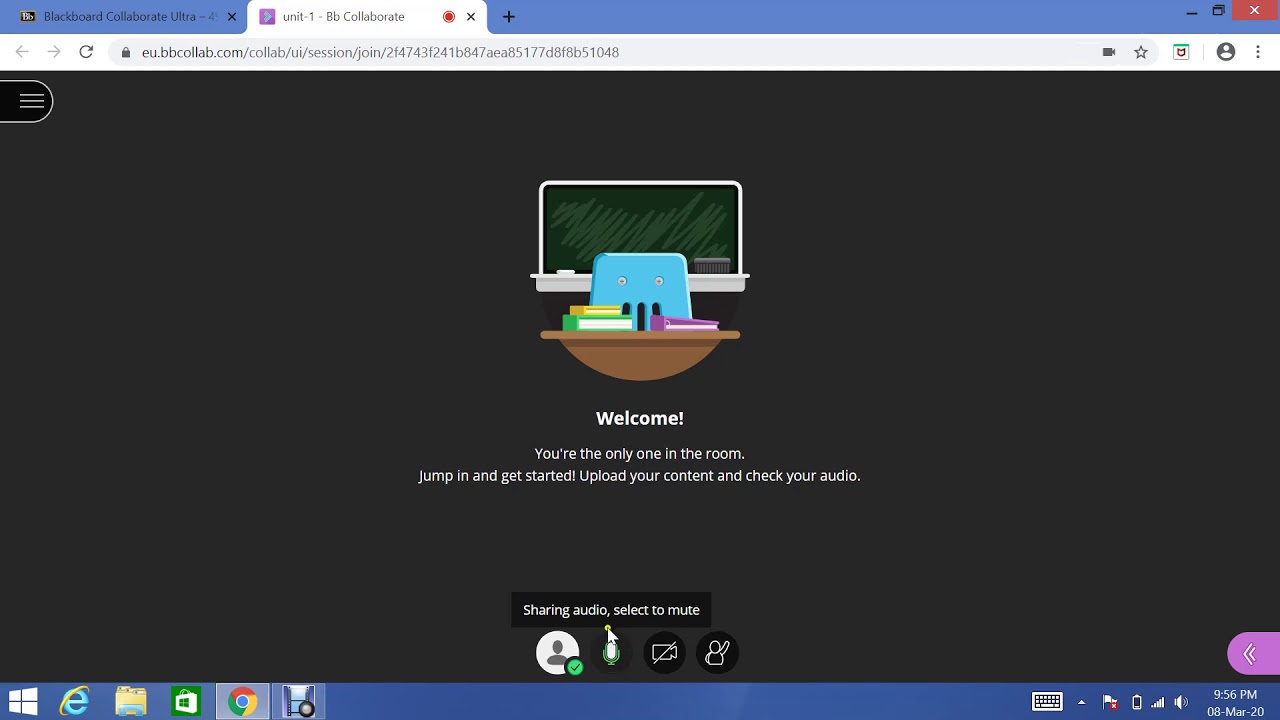
Task: Click "You're the only one in the room." text
Action: click(x=640, y=453)
